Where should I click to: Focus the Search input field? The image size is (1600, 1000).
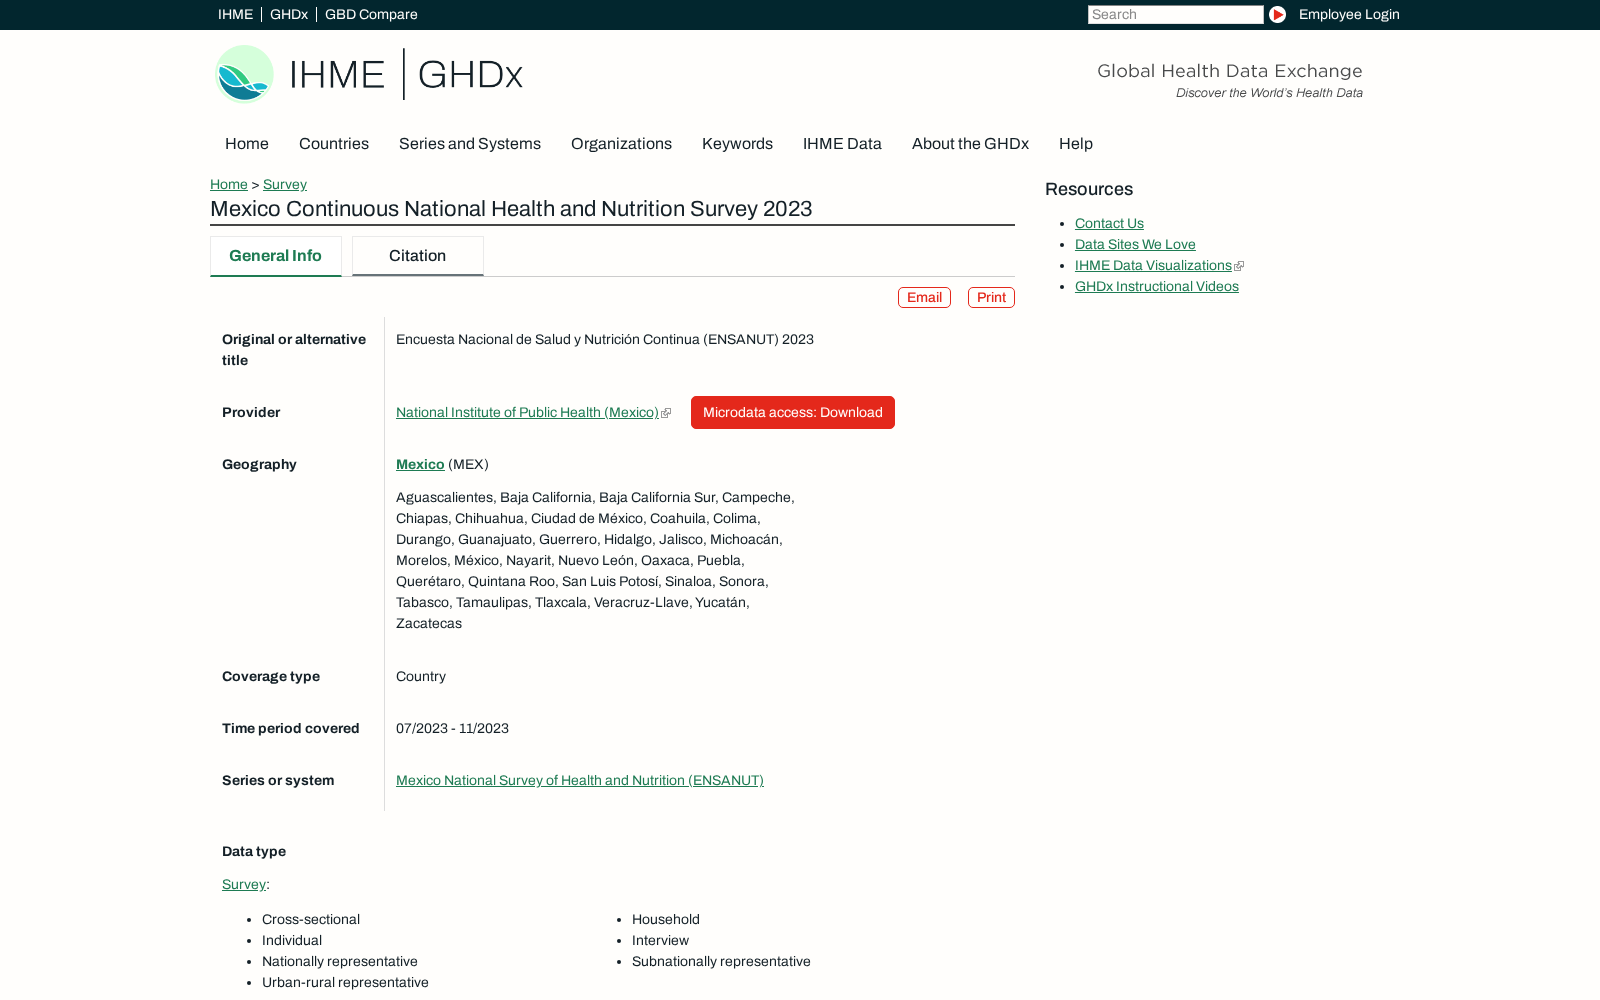pyautogui.click(x=1176, y=14)
